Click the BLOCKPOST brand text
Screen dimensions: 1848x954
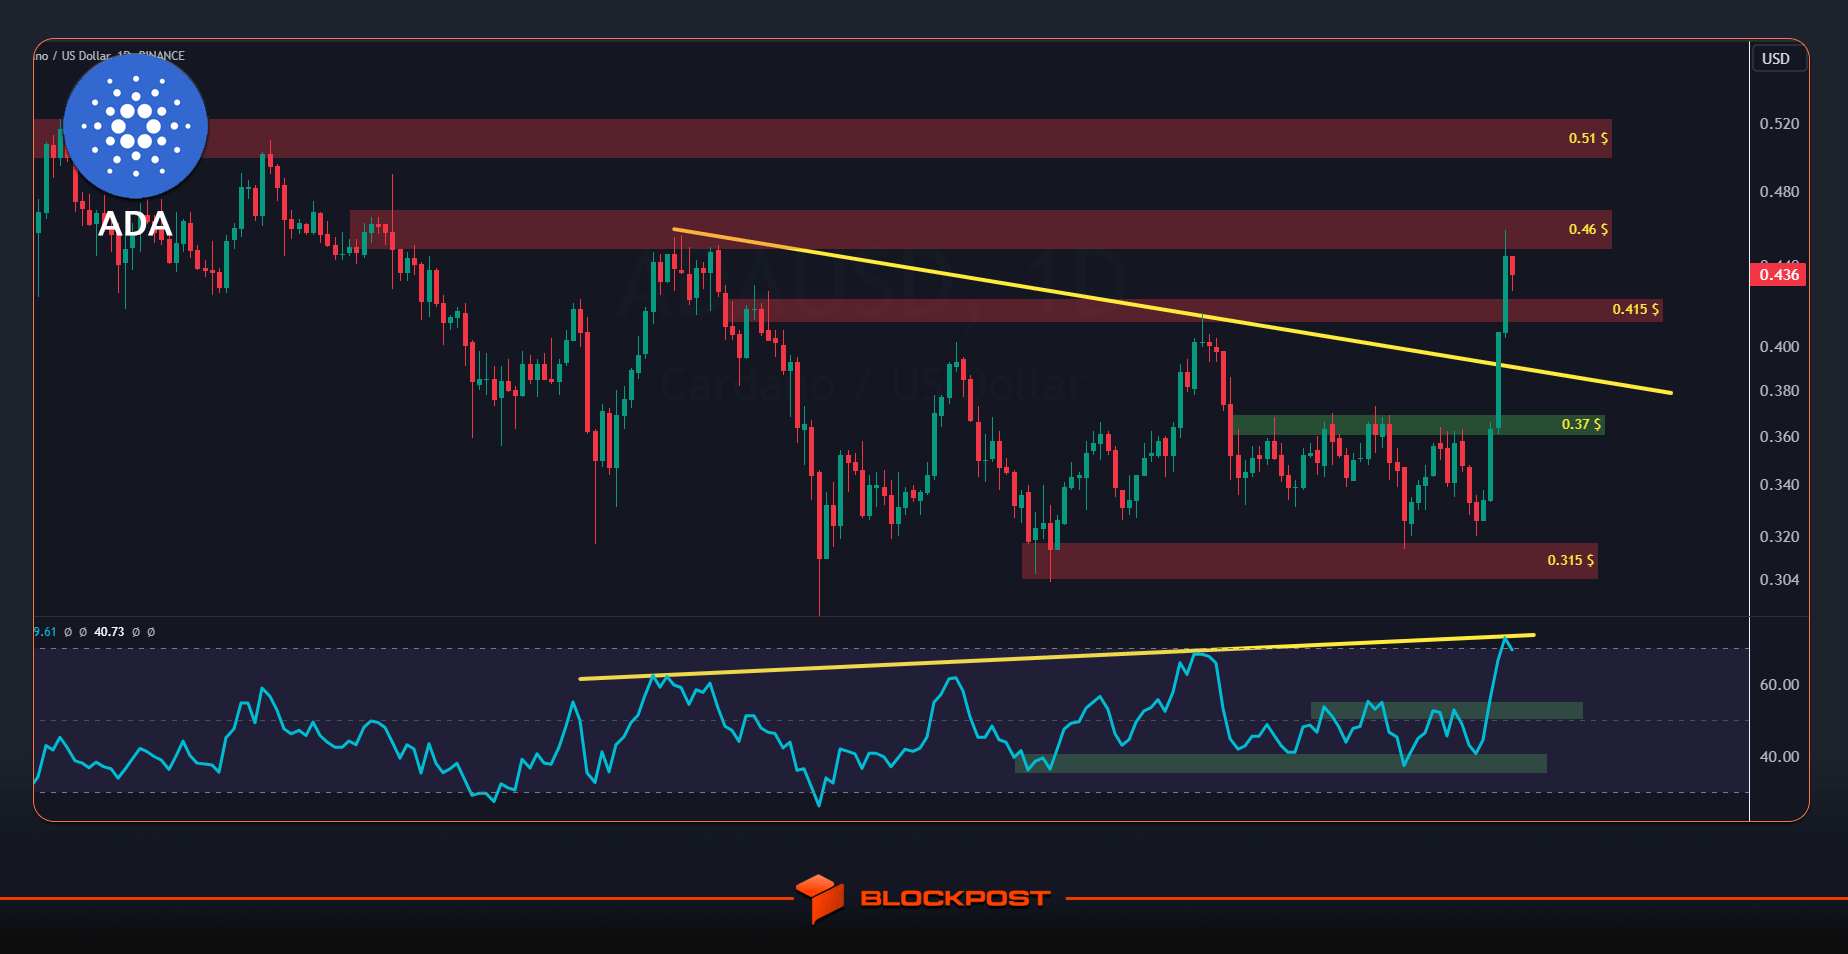[x=955, y=898]
